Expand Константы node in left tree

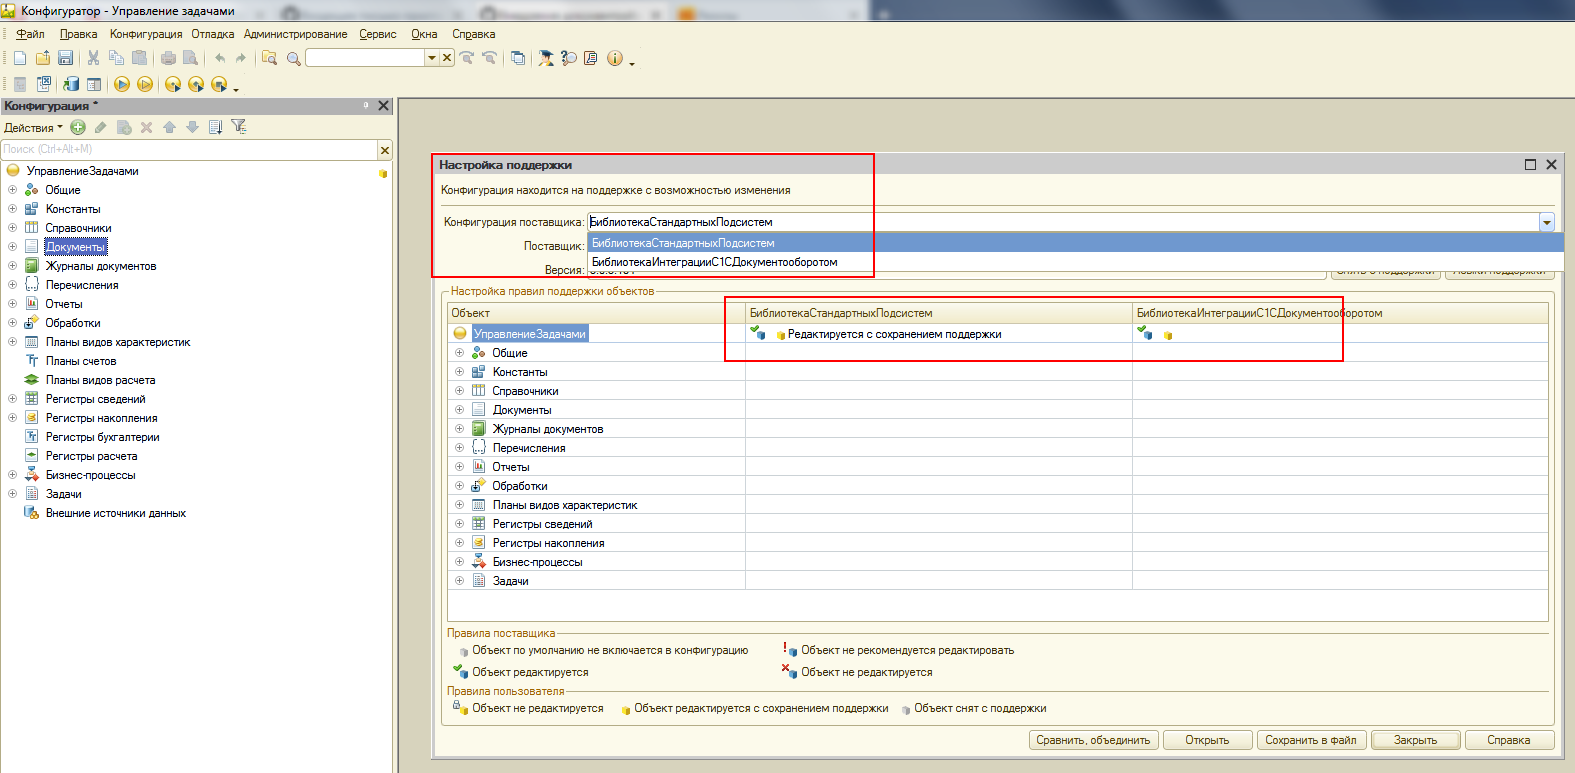tap(12, 209)
